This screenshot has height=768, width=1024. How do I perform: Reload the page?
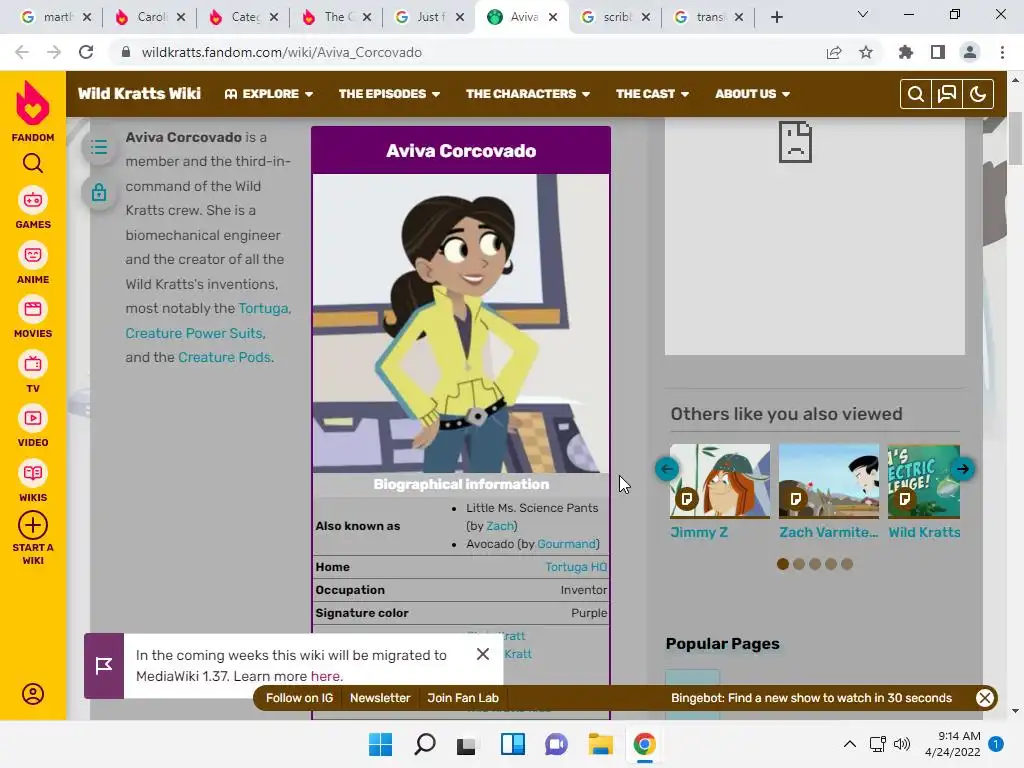click(86, 52)
